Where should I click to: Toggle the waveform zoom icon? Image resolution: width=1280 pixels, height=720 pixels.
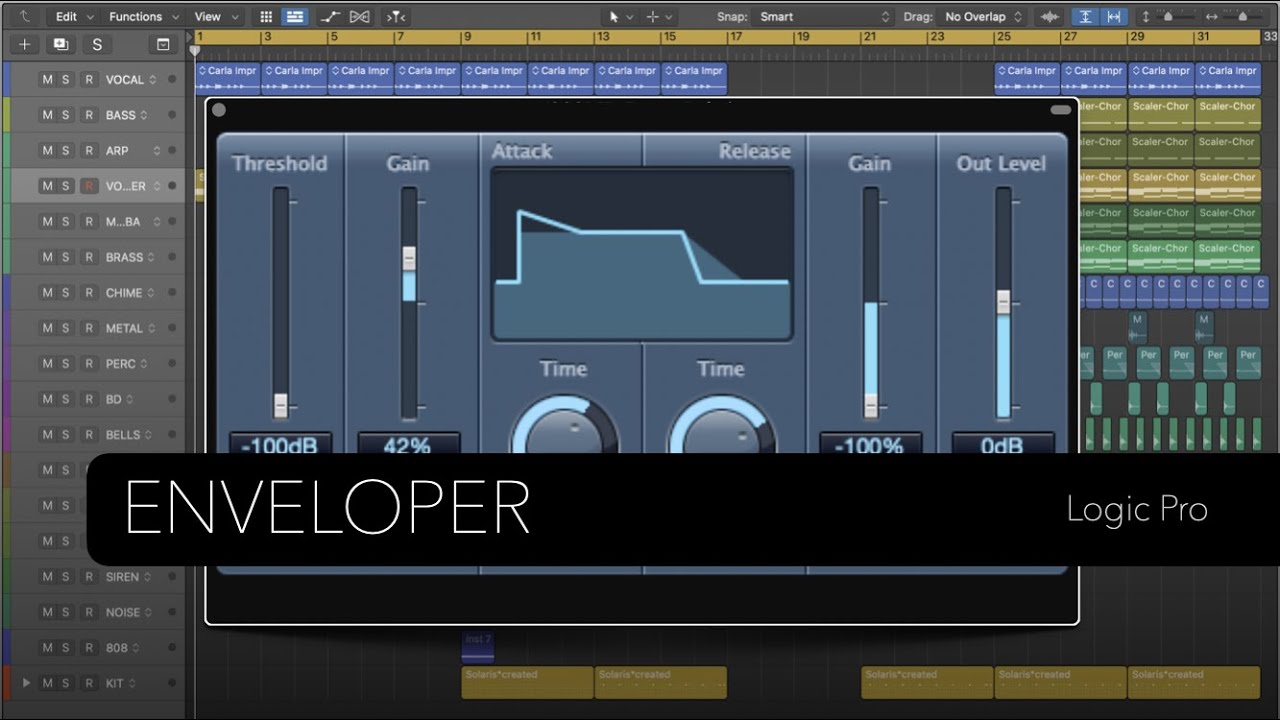point(1050,16)
